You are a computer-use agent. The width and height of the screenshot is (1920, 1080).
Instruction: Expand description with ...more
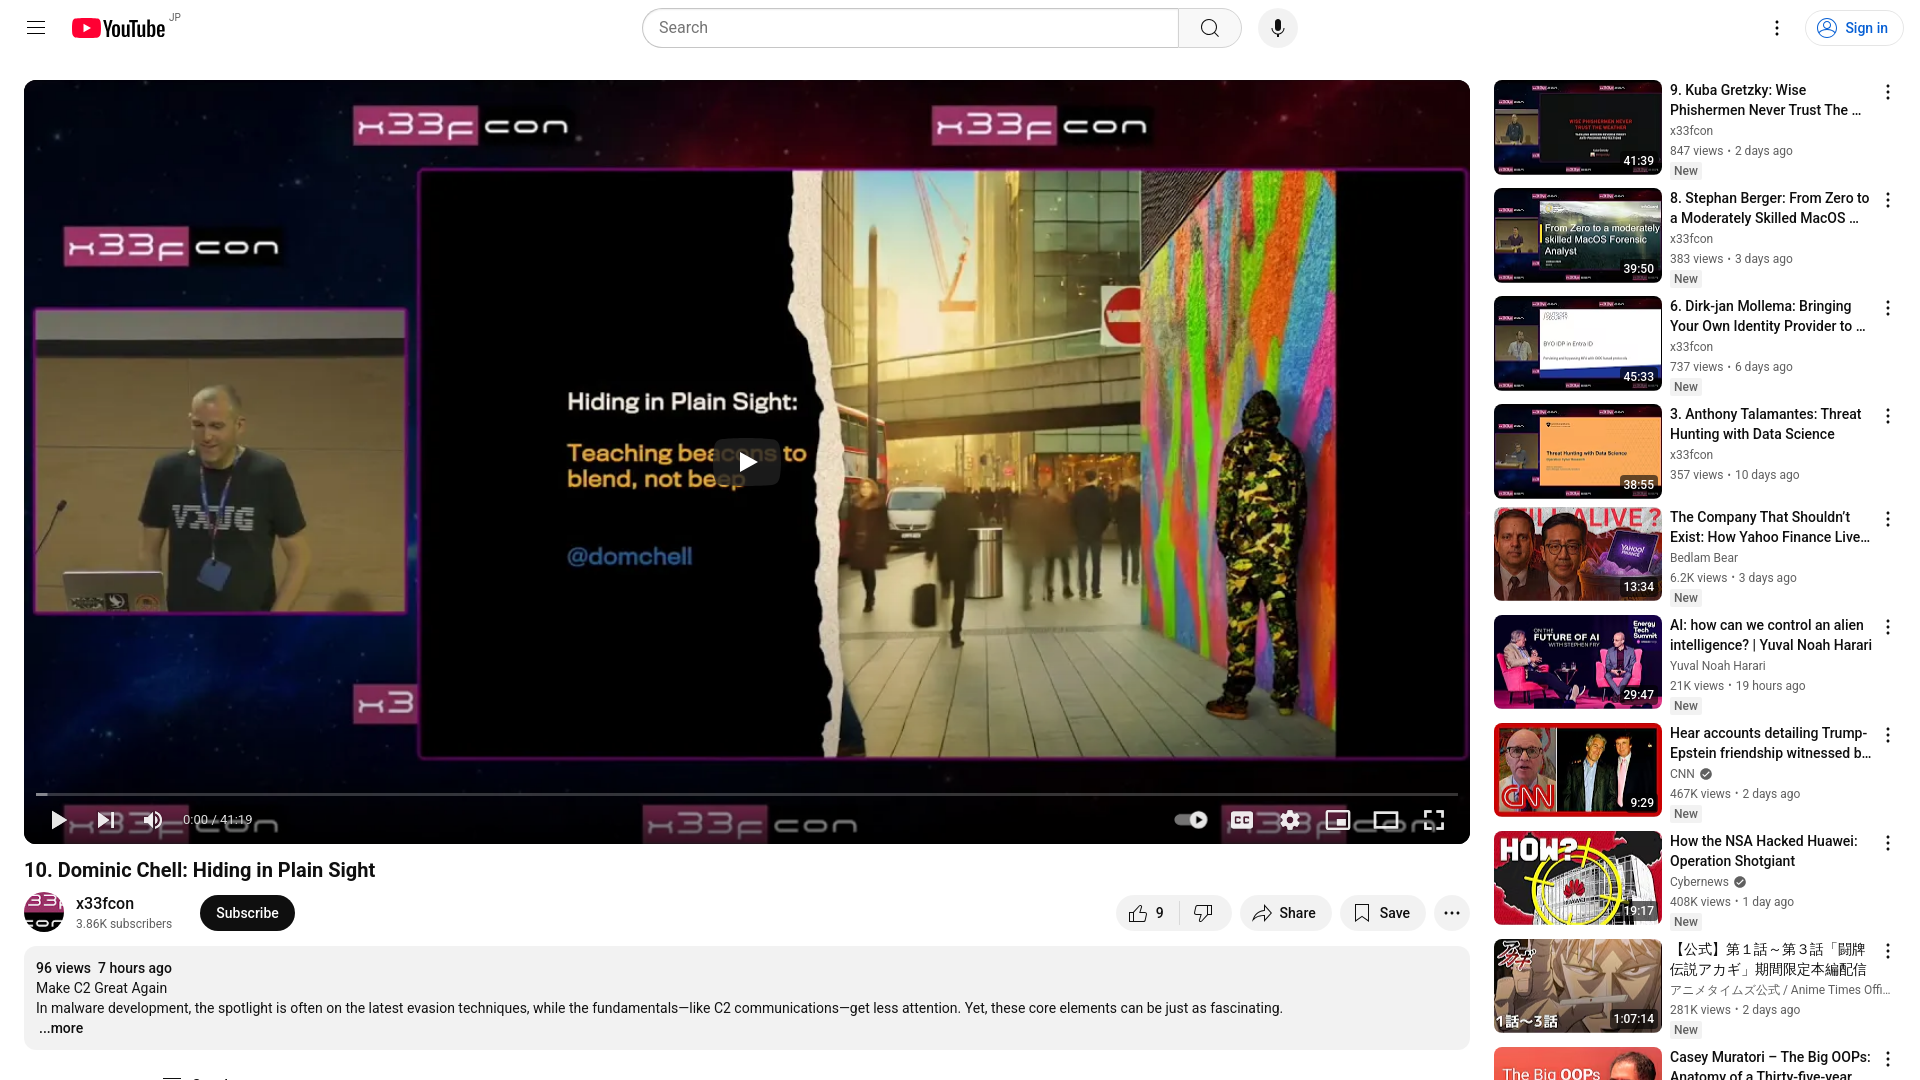61,1028
